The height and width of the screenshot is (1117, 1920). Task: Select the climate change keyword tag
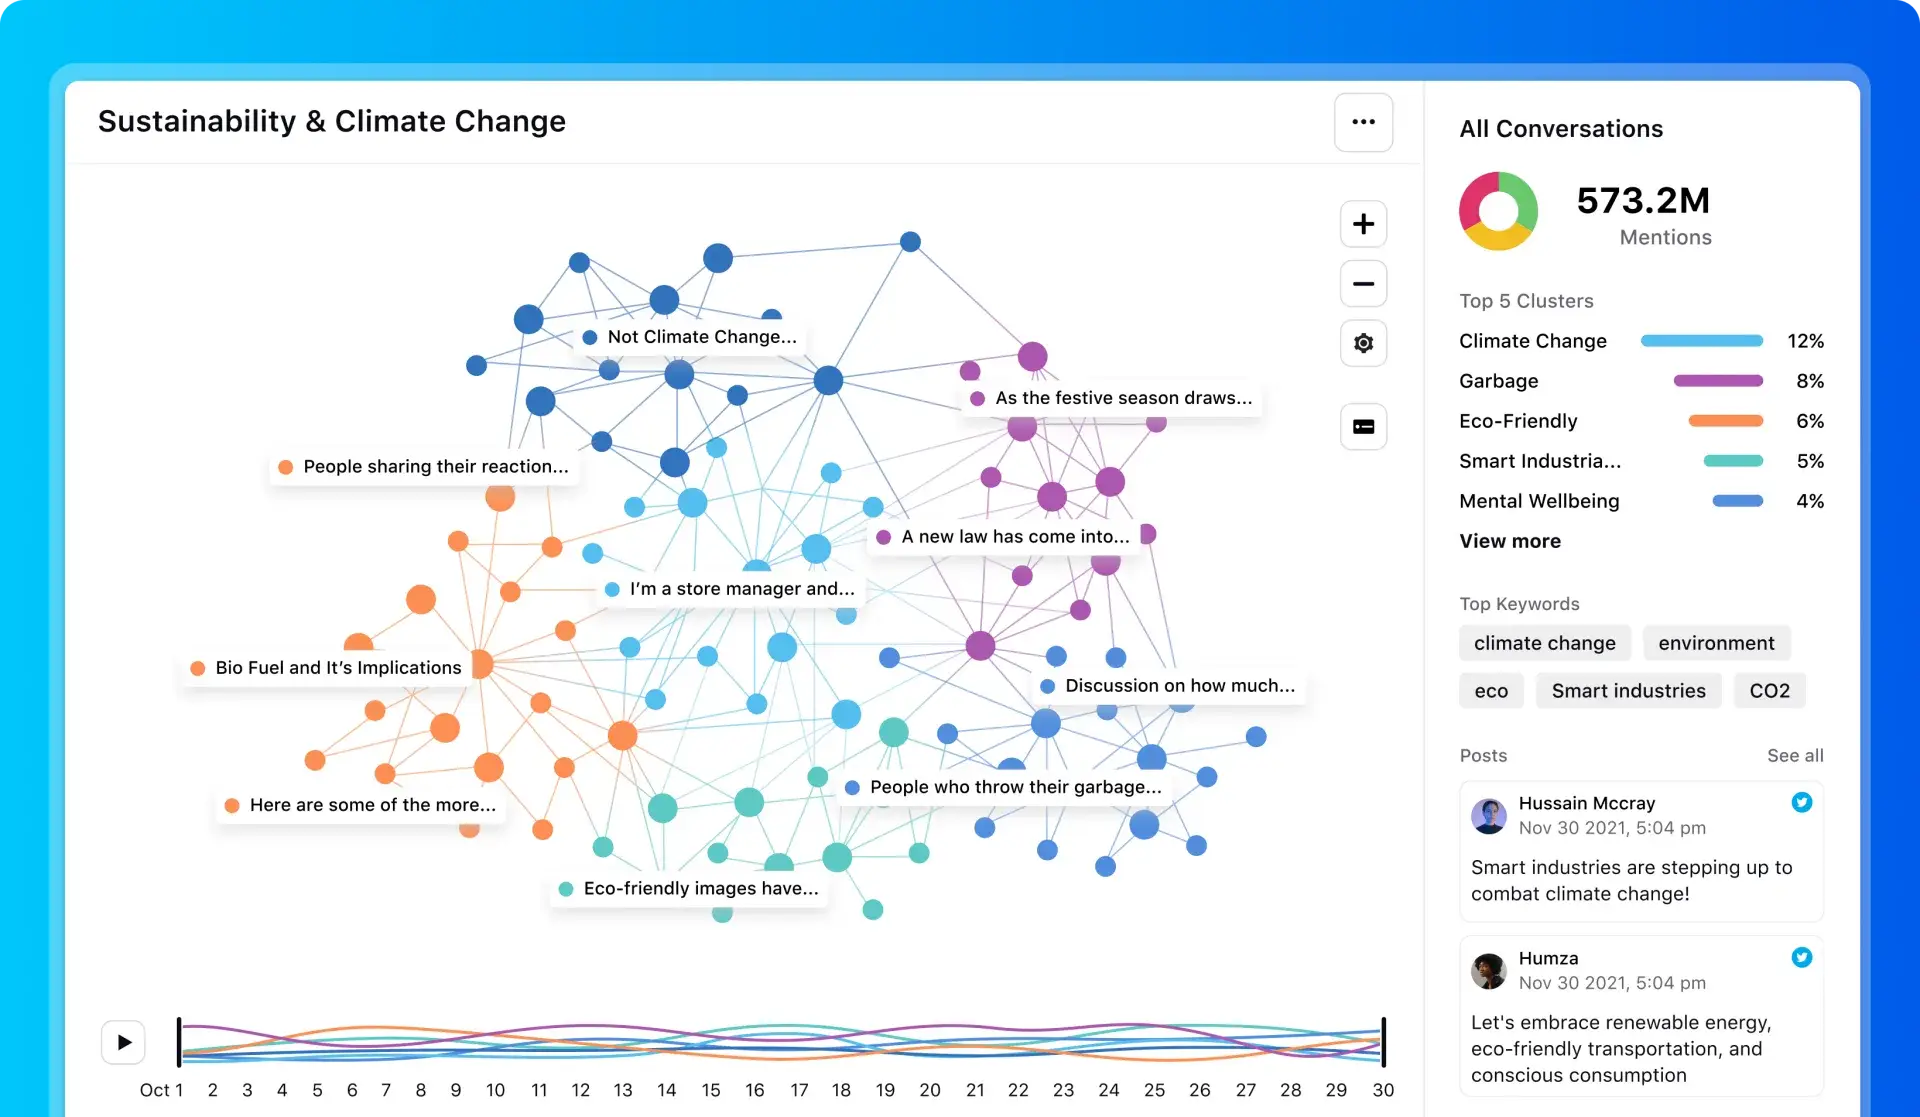click(1544, 643)
